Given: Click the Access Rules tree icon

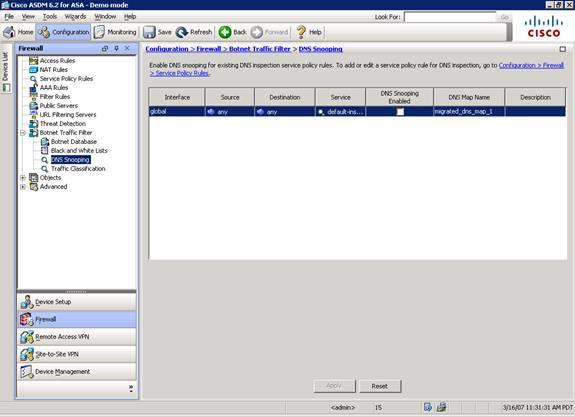Looking at the screenshot, I should pos(33,61).
